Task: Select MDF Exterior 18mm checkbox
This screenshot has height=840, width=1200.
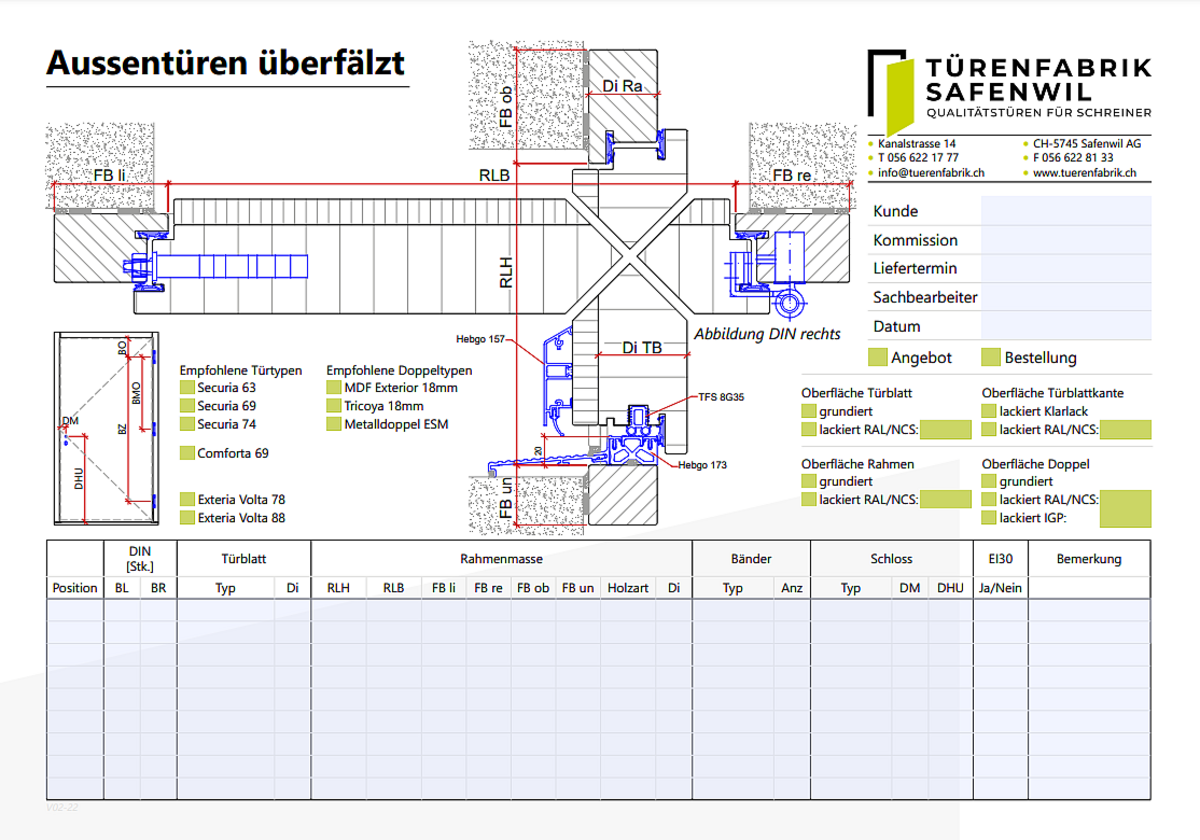Action: tap(334, 387)
